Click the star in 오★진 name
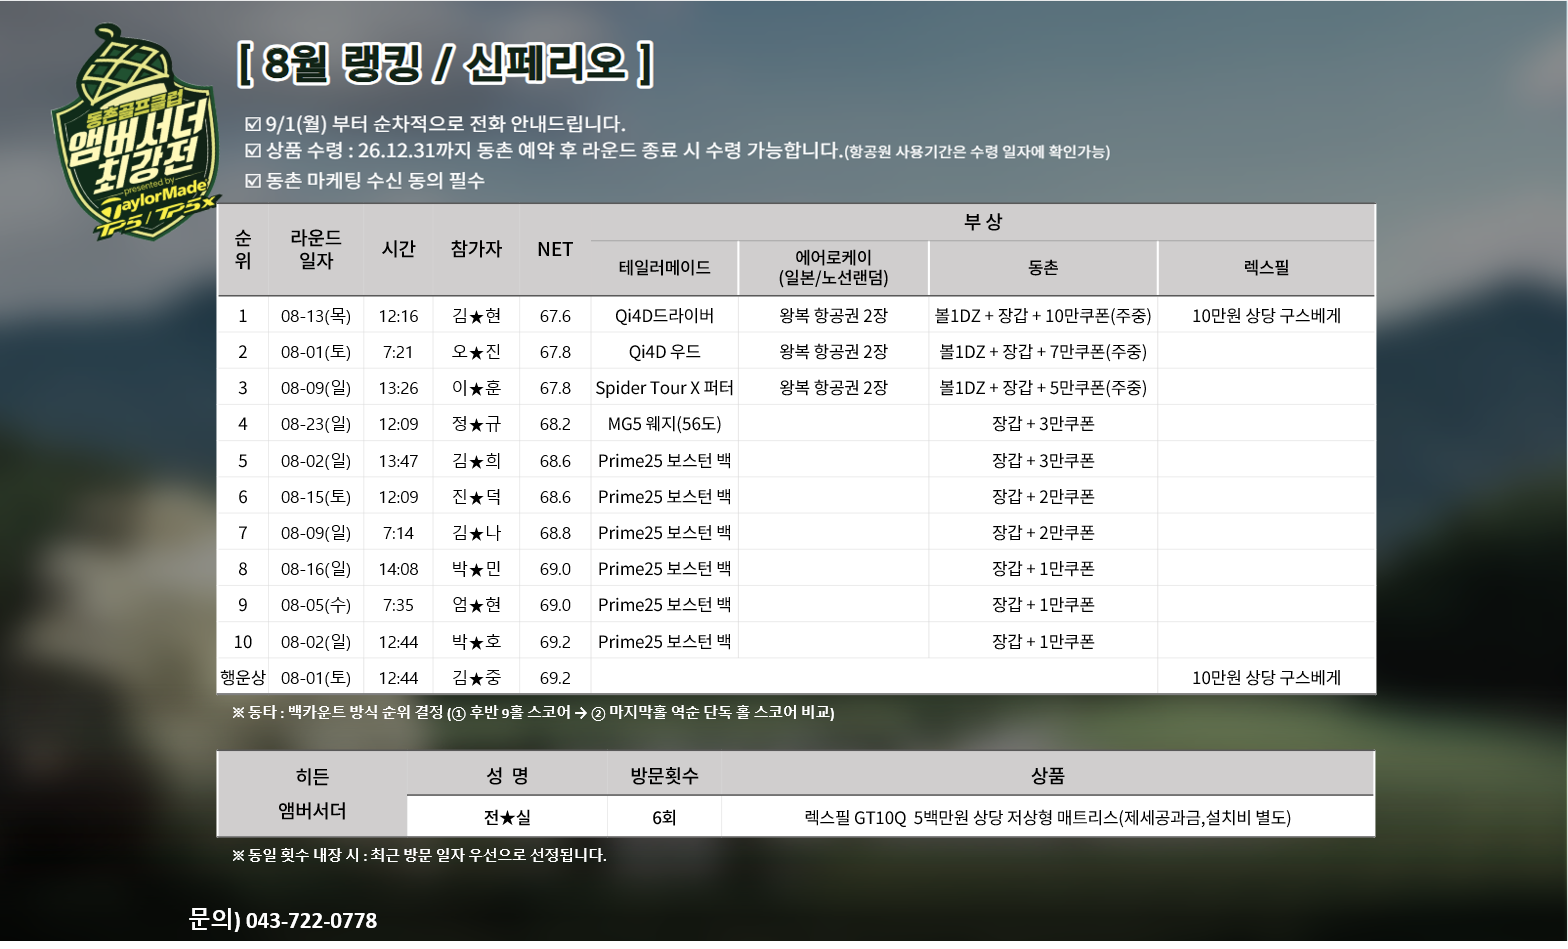The height and width of the screenshot is (949, 1568). pos(477,353)
